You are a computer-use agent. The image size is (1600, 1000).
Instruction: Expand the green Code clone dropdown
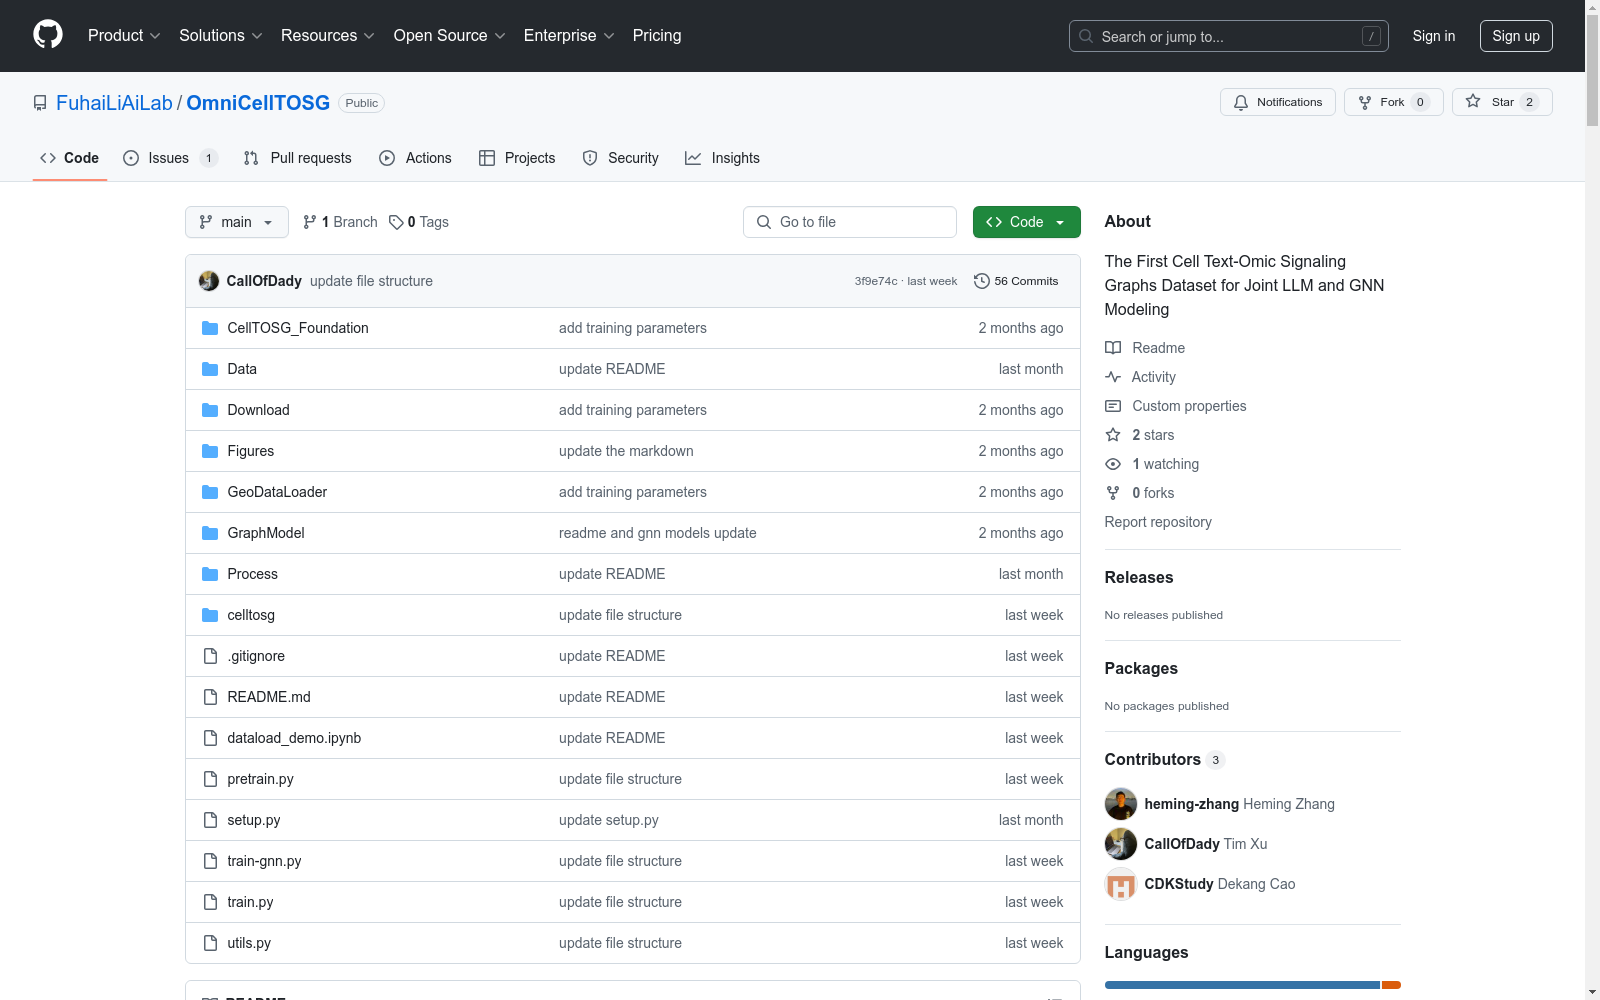coord(1027,222)
